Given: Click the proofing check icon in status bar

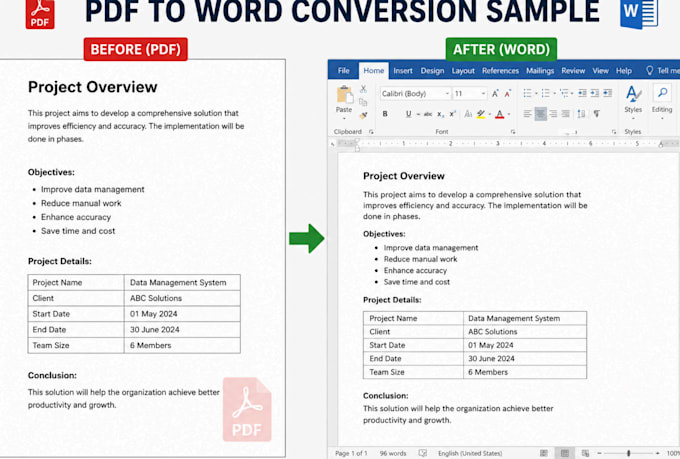Looking at the screenshot, I should point(422,453).
